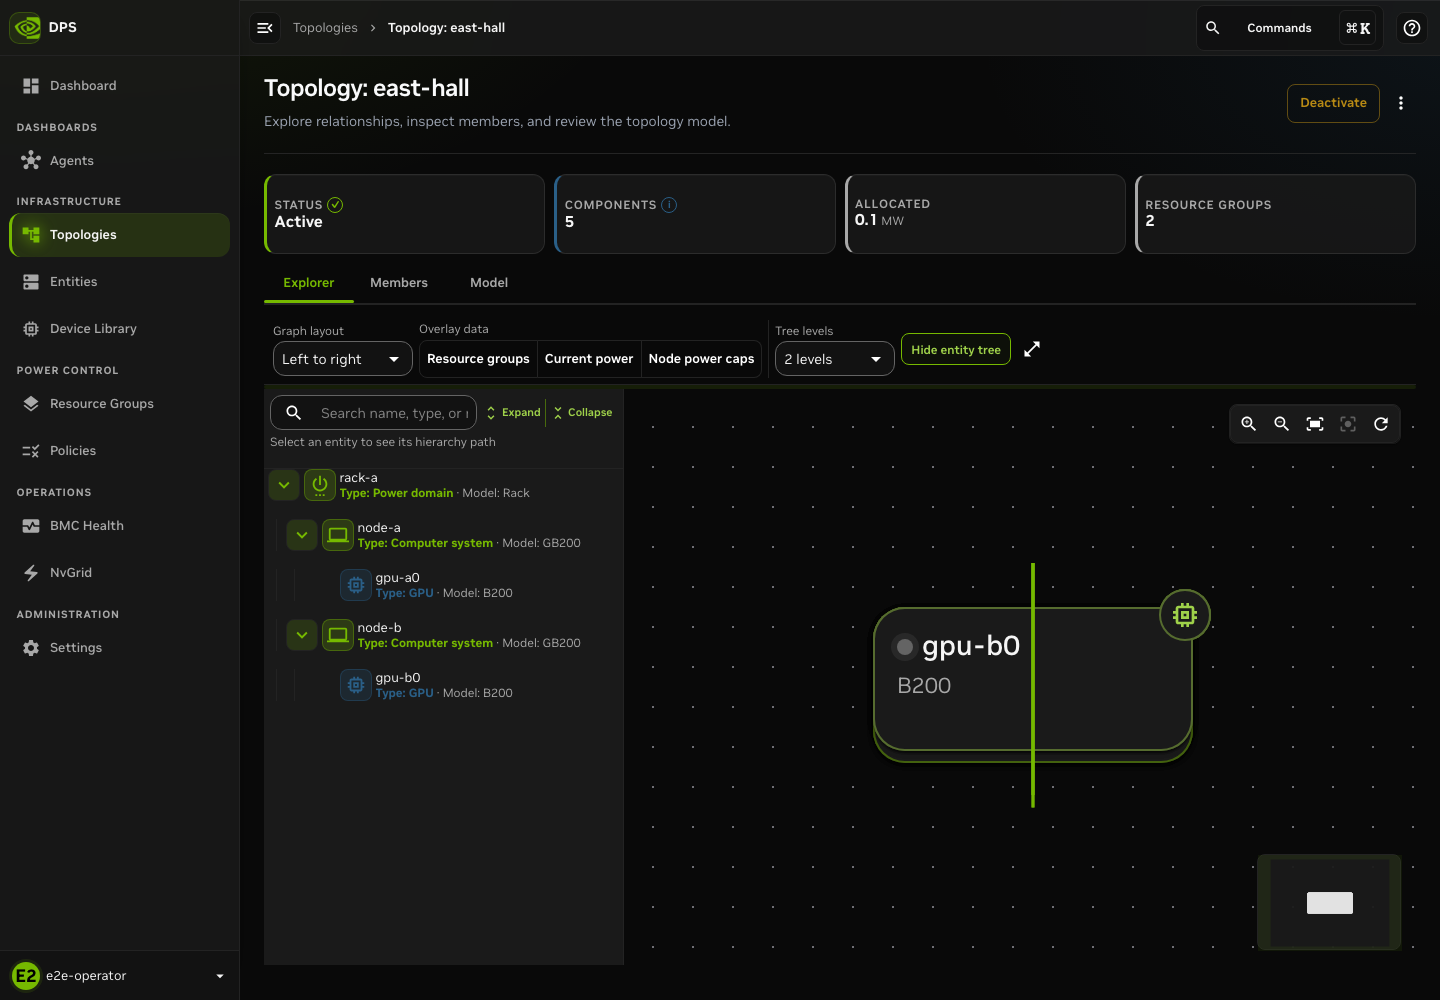Click the Allocated 0.1 MW stat card
Viewport: 1440px width, 1000px height.
986,214
